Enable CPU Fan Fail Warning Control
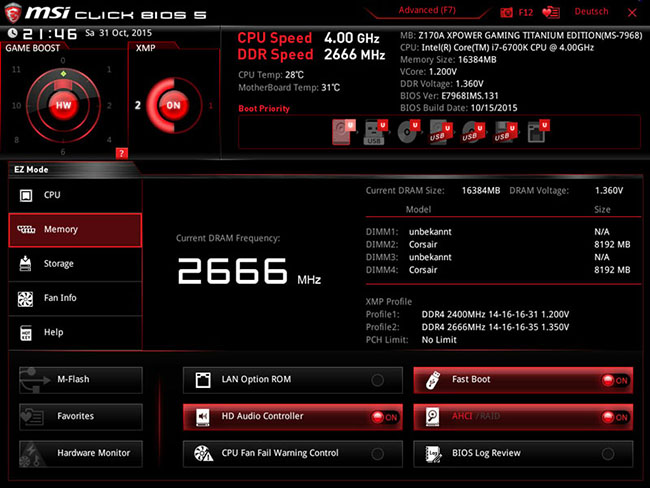 pos(377,454)
